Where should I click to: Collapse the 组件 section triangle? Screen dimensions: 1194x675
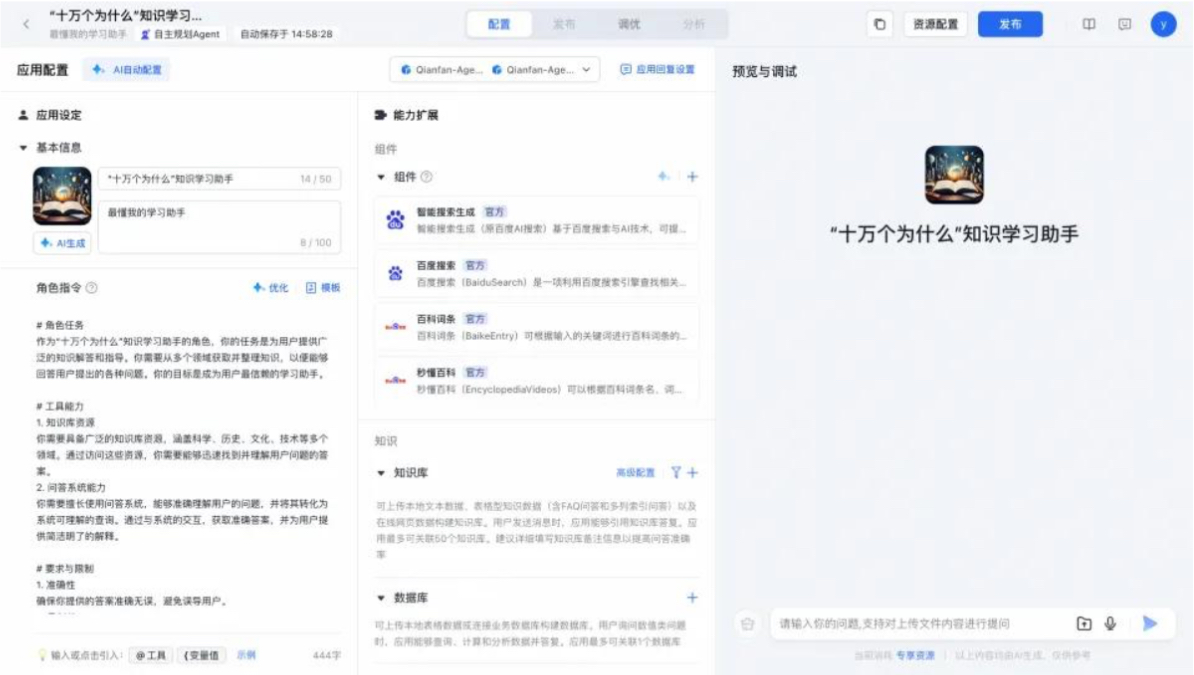pyautogui.click(x=381, y=177)
